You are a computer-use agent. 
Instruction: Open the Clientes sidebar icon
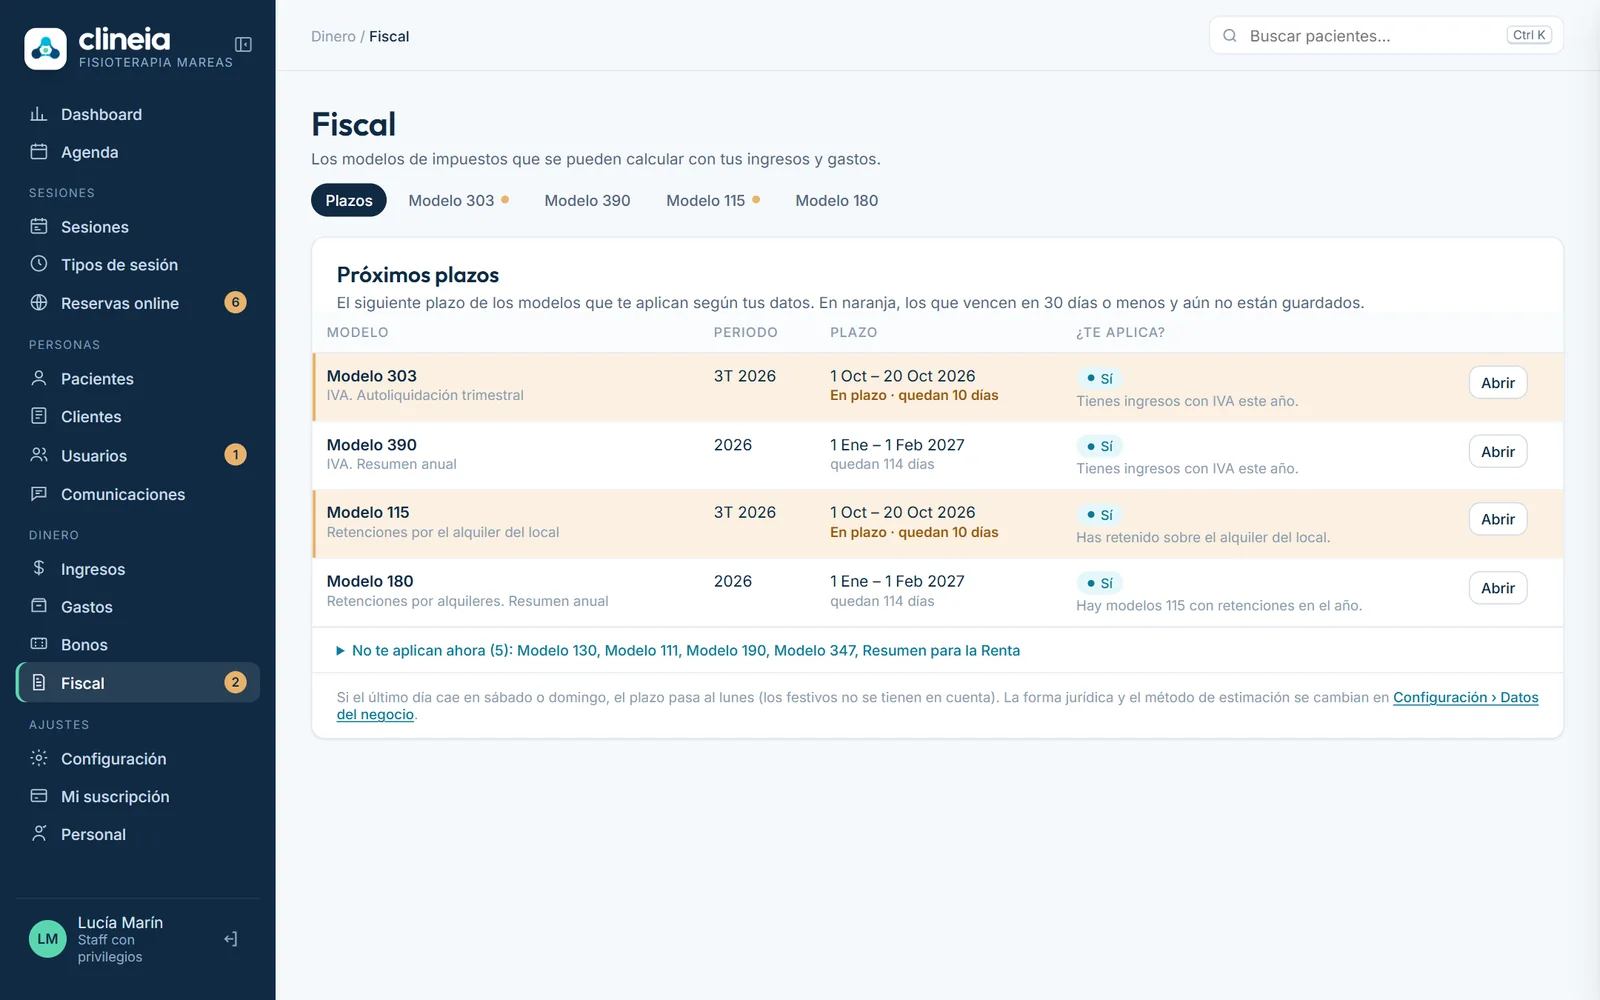(39, 416)
